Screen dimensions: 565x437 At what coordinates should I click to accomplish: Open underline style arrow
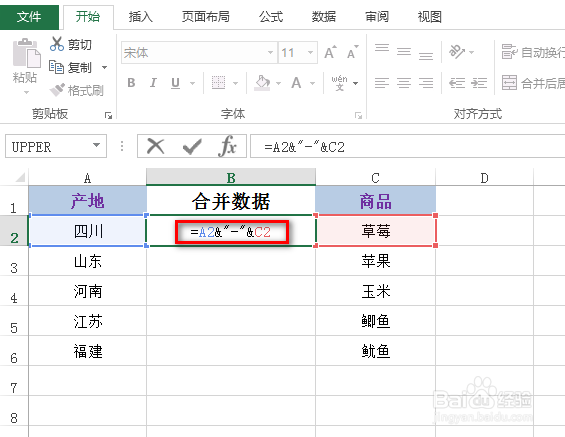pos(192,83)
